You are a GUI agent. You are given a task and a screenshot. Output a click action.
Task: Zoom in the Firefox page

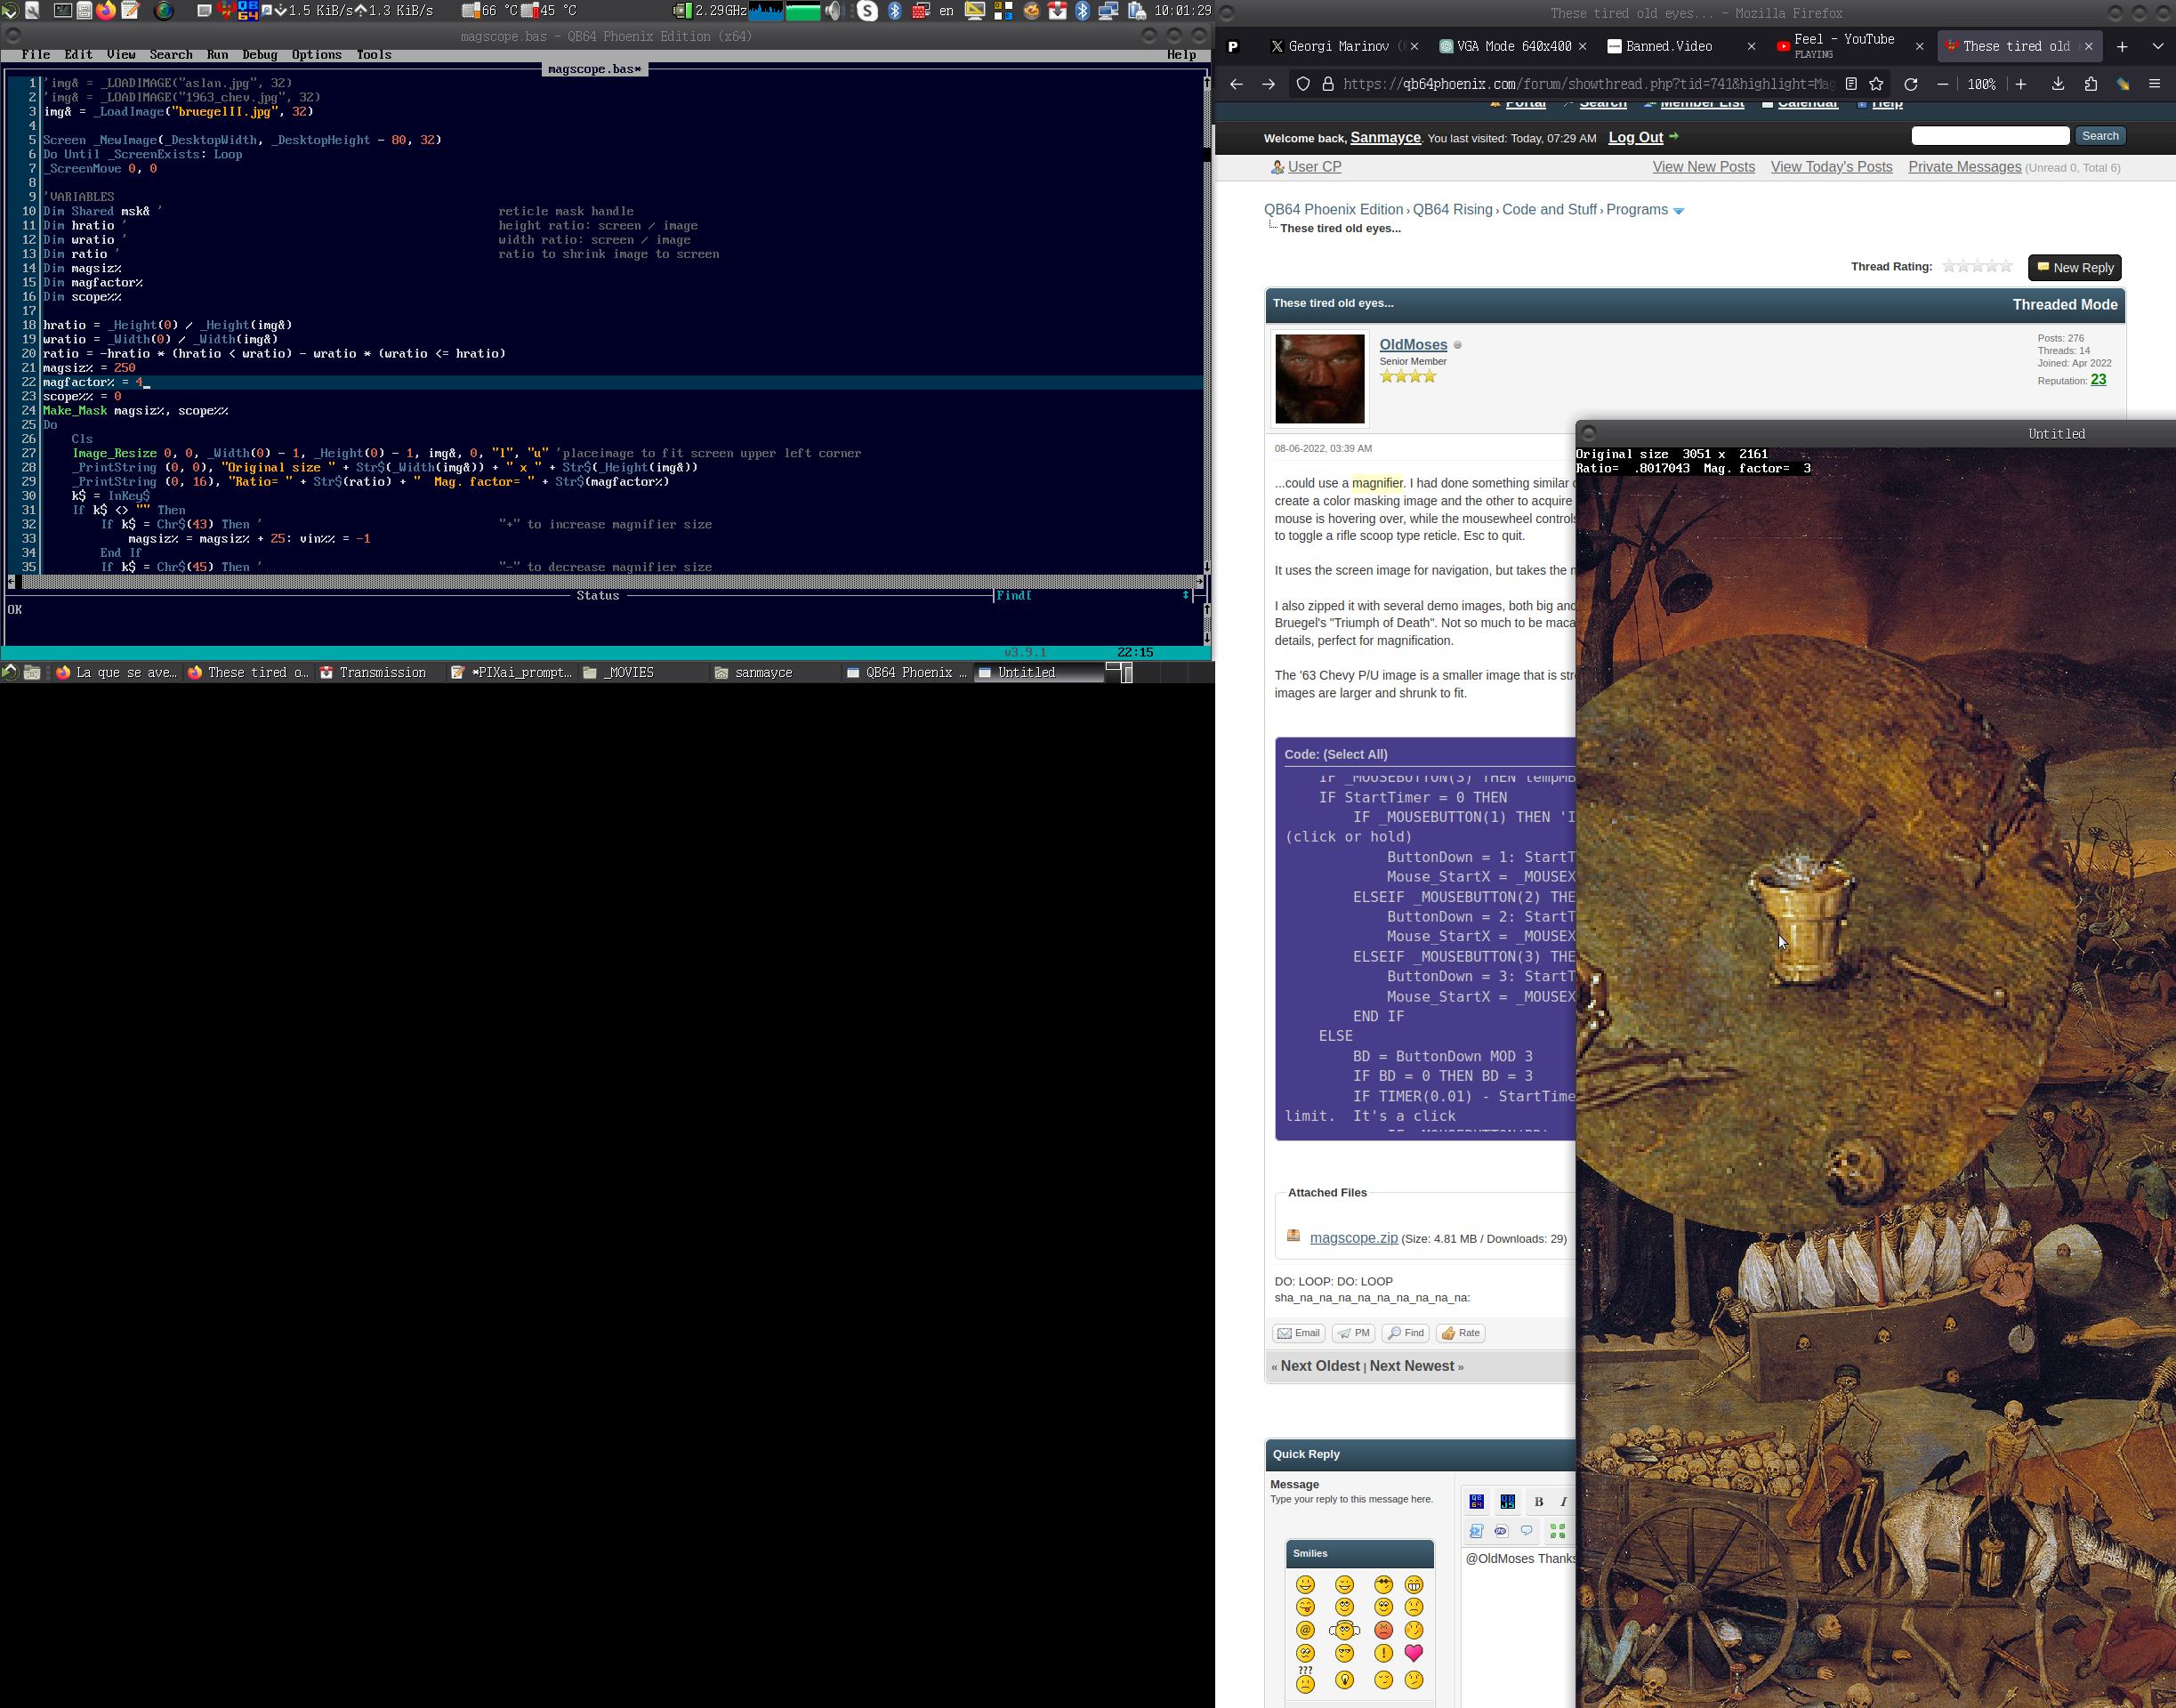point(2020,85)
